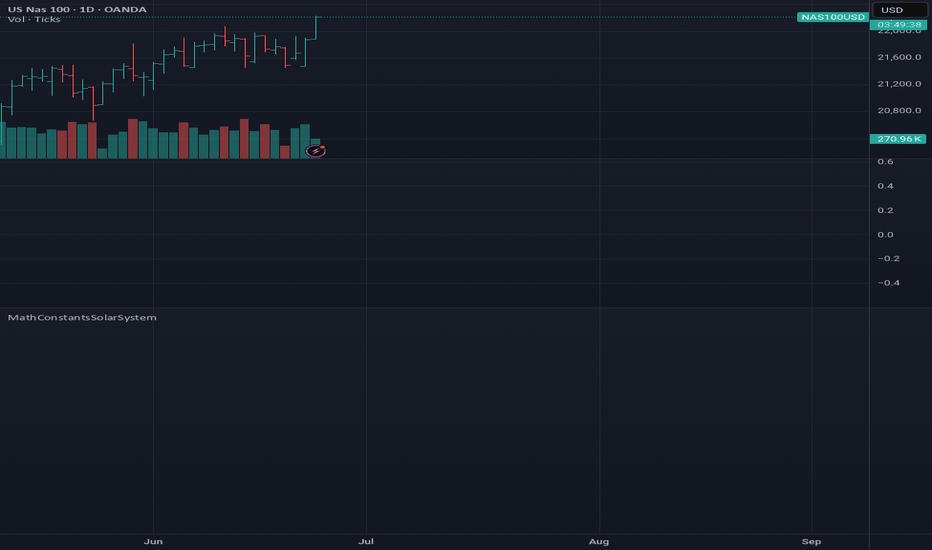The height and width of the screenshot is (550, 932).
Task: Click the 21,600.0 price axis label
Action: click(899, 57)
